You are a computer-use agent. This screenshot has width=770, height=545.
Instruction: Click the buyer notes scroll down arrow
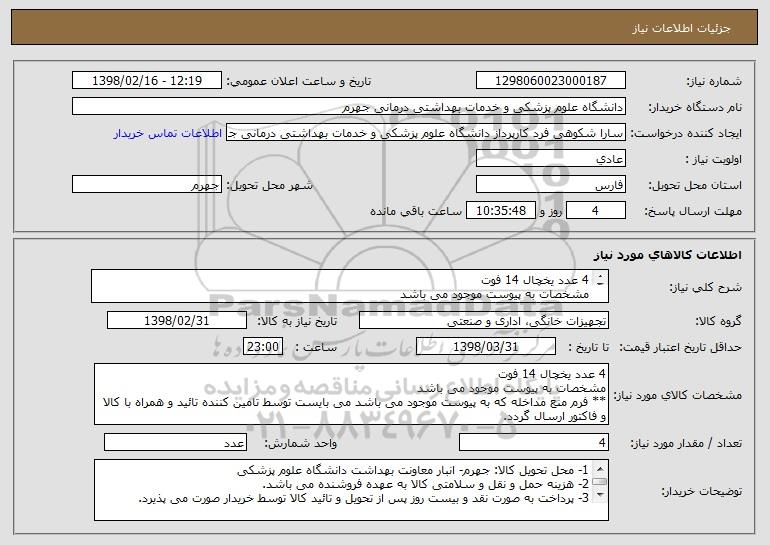point(600,495)
